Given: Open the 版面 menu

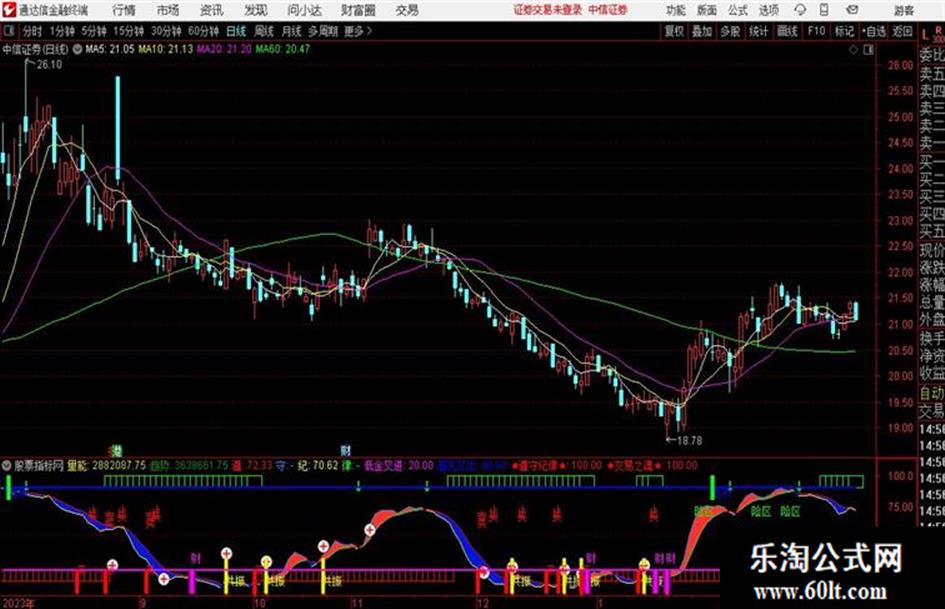Looking at the screenshot, I should 706,10.
